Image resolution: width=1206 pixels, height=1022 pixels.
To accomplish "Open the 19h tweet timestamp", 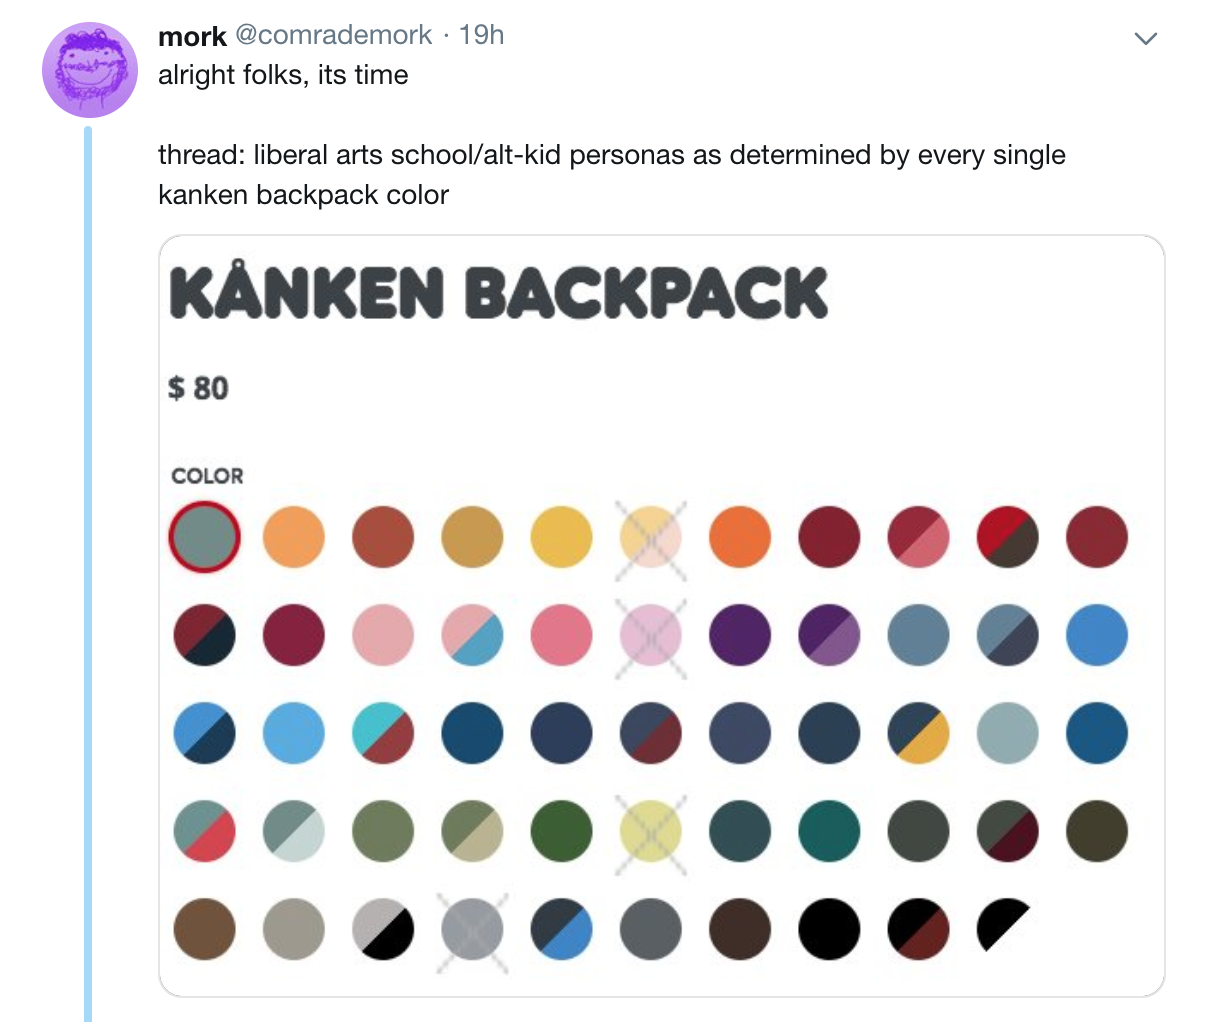I will [x=481, y=35].
